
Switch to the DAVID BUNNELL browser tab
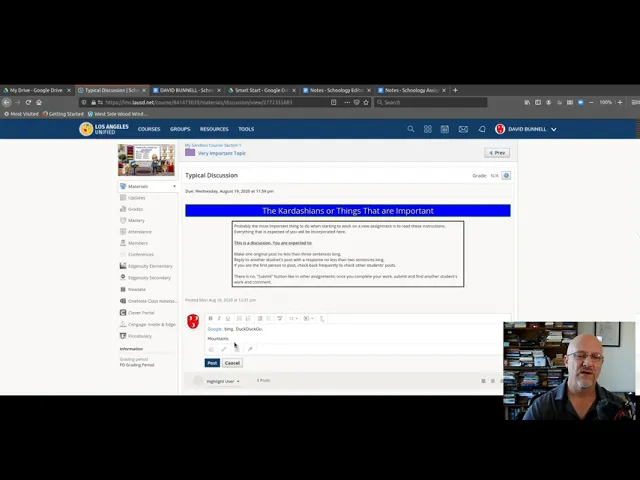(x=187, y=90)
